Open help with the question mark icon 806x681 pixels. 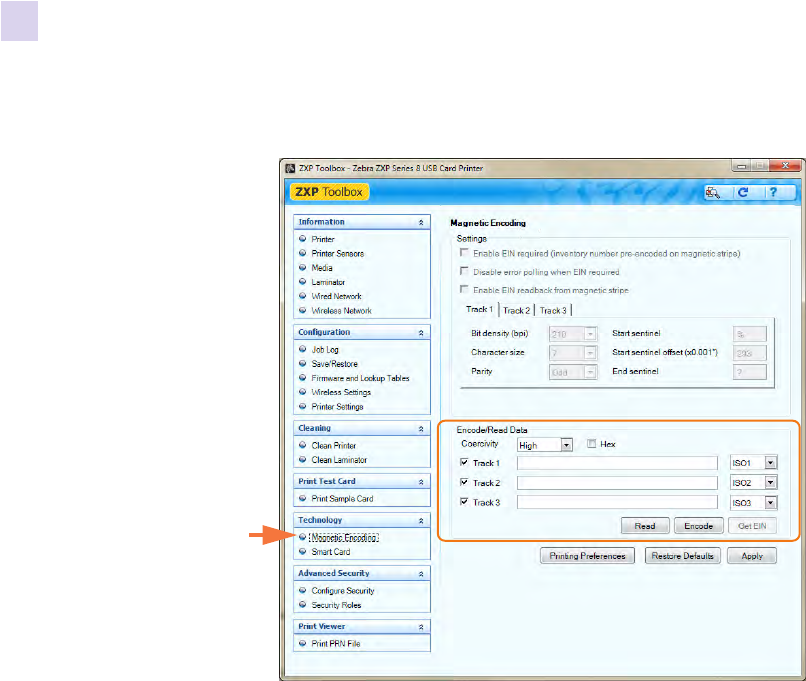point(773,192)
